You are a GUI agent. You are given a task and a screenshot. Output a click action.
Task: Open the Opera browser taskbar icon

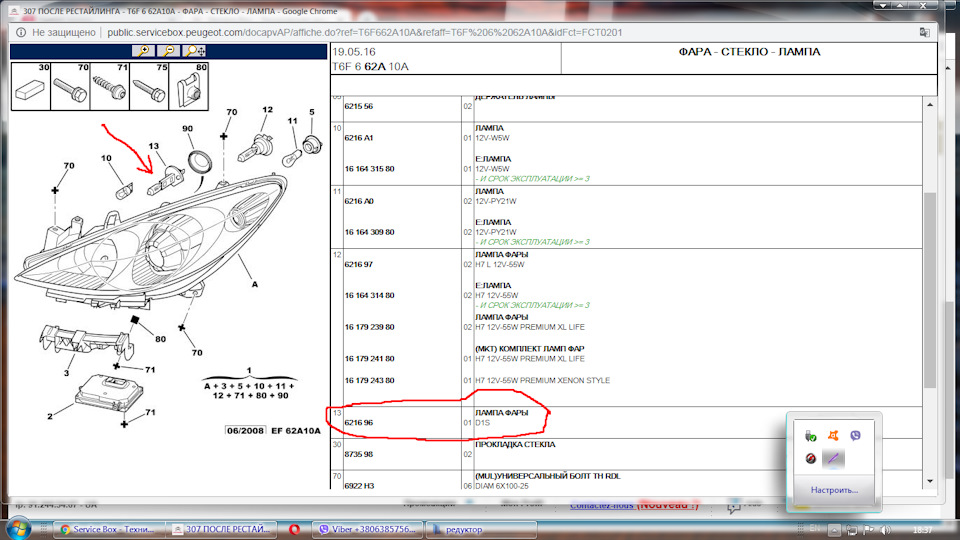294,530
